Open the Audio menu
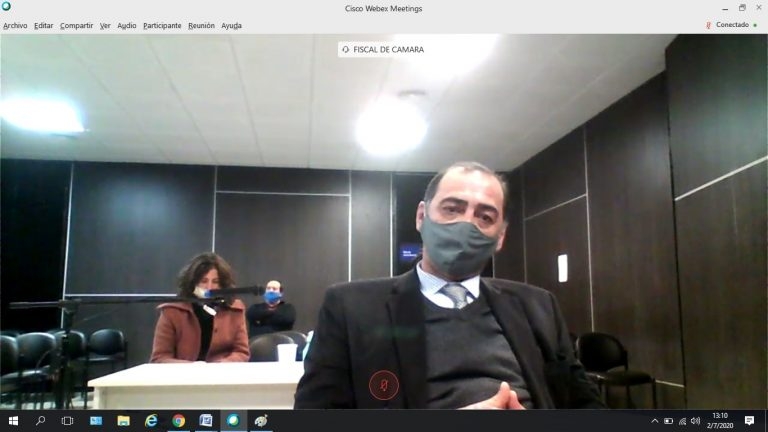The image size is (768, 432). pyautogui.click(x=127, y=25)
